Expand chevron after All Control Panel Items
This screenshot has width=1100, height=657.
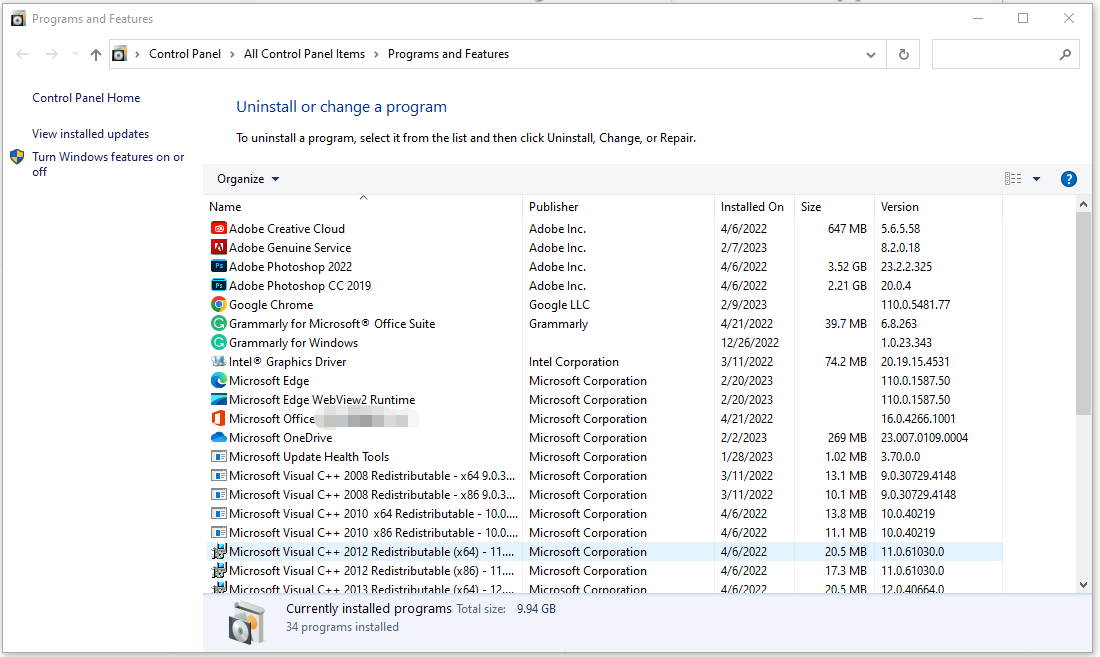(x=376, y=54)
